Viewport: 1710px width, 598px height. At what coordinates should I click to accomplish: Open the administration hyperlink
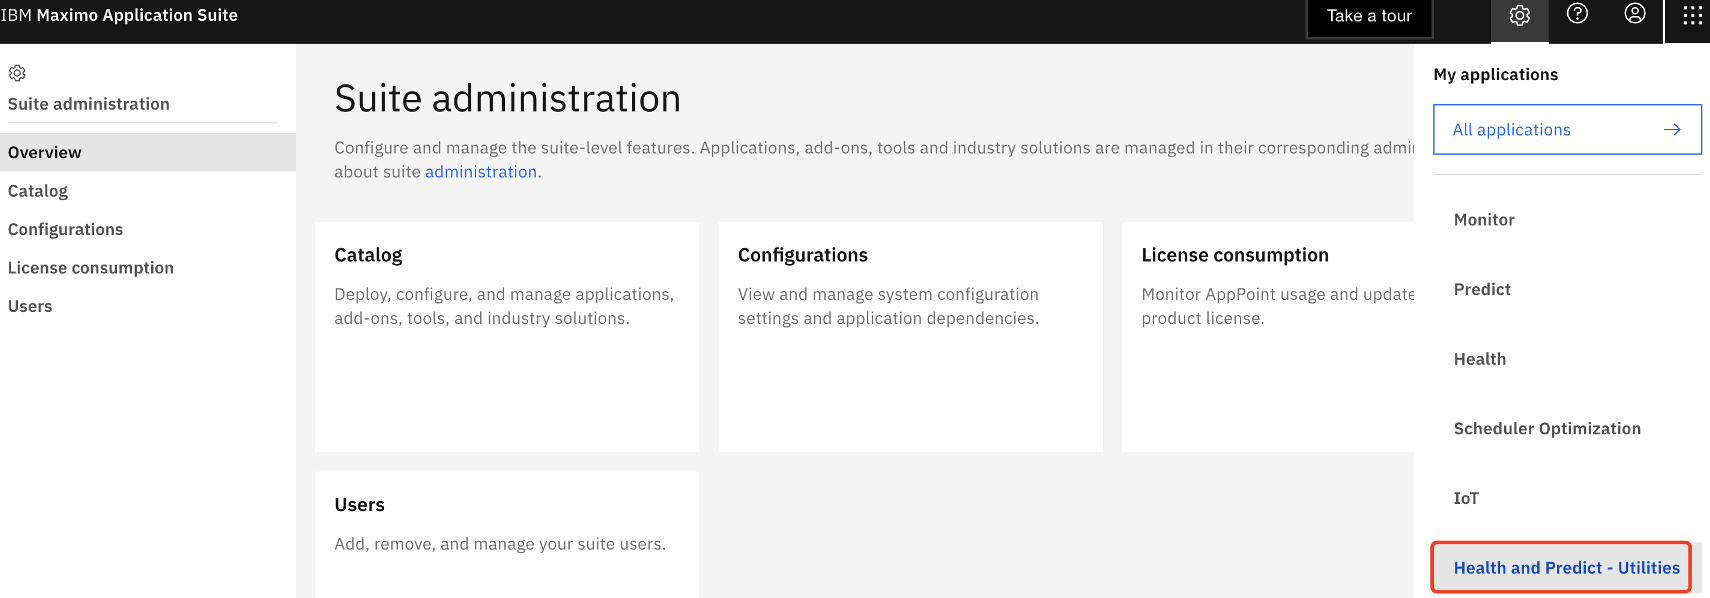click(x=481, y=172)
